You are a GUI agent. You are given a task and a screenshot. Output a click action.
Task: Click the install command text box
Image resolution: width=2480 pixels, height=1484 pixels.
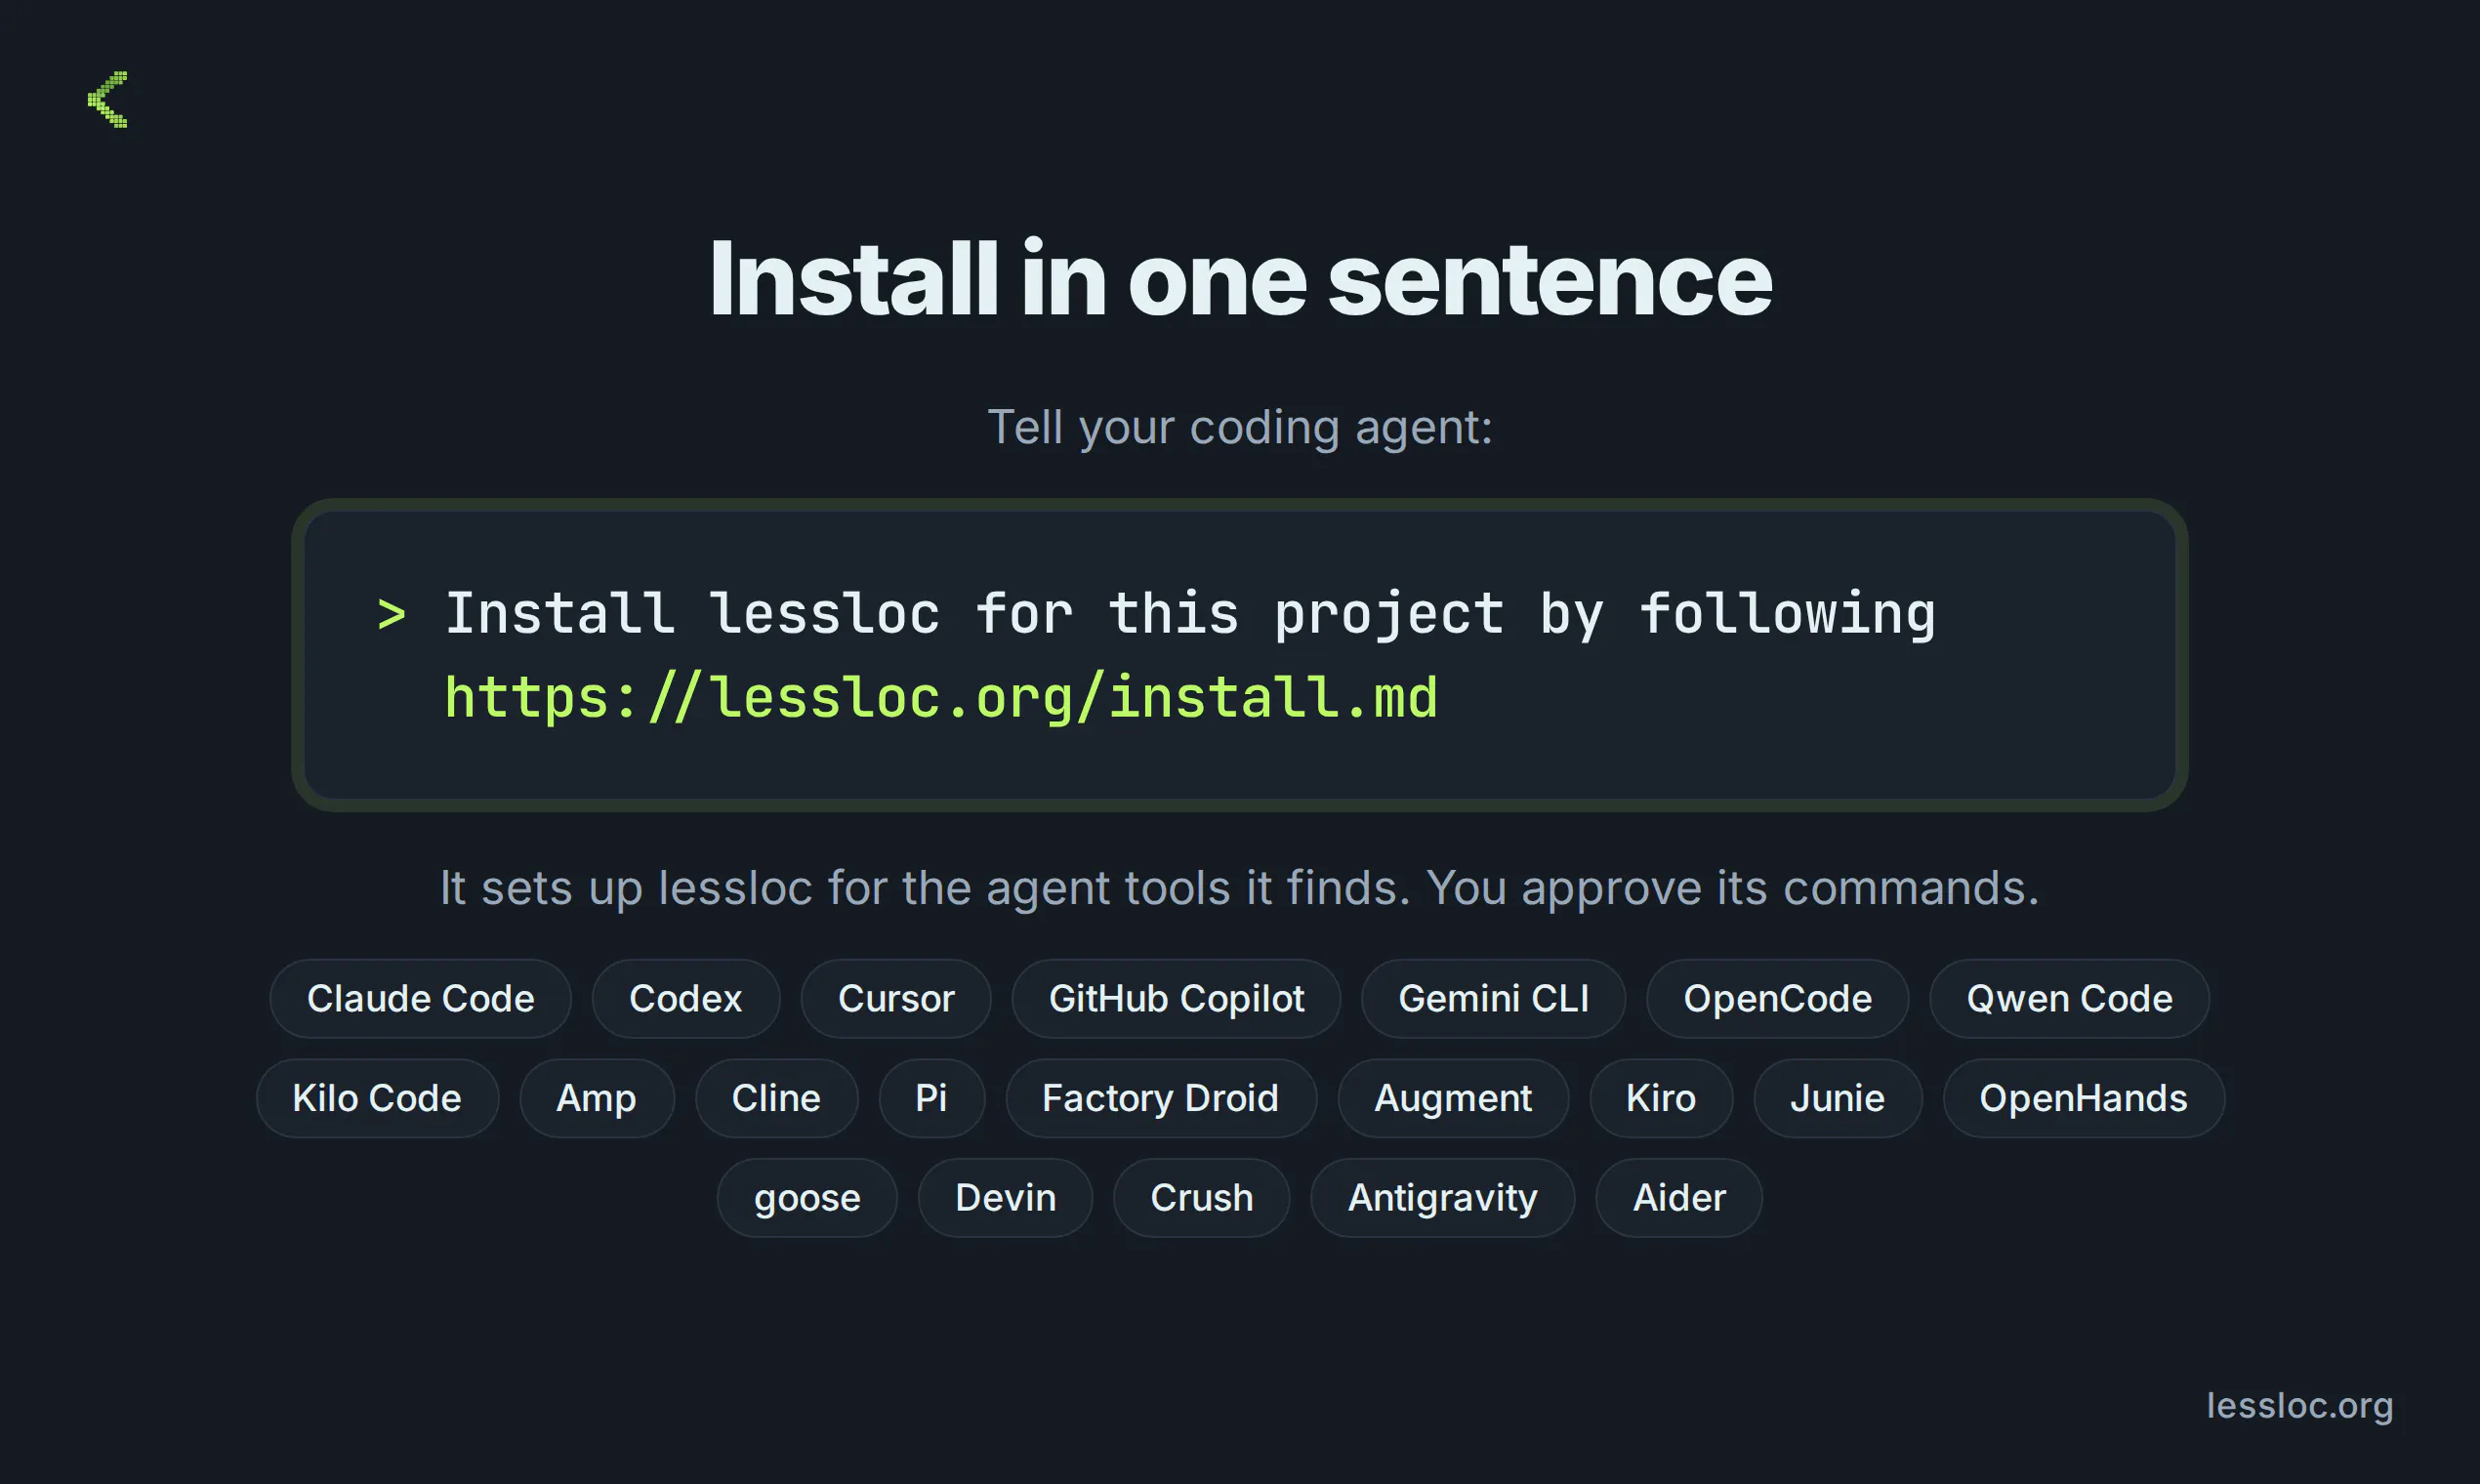coord(1239,655)
